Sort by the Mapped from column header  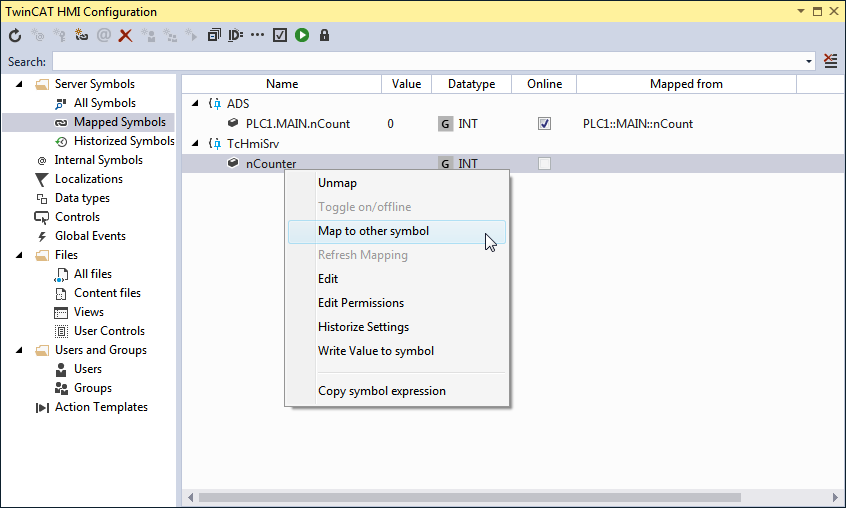click(686, 84)
